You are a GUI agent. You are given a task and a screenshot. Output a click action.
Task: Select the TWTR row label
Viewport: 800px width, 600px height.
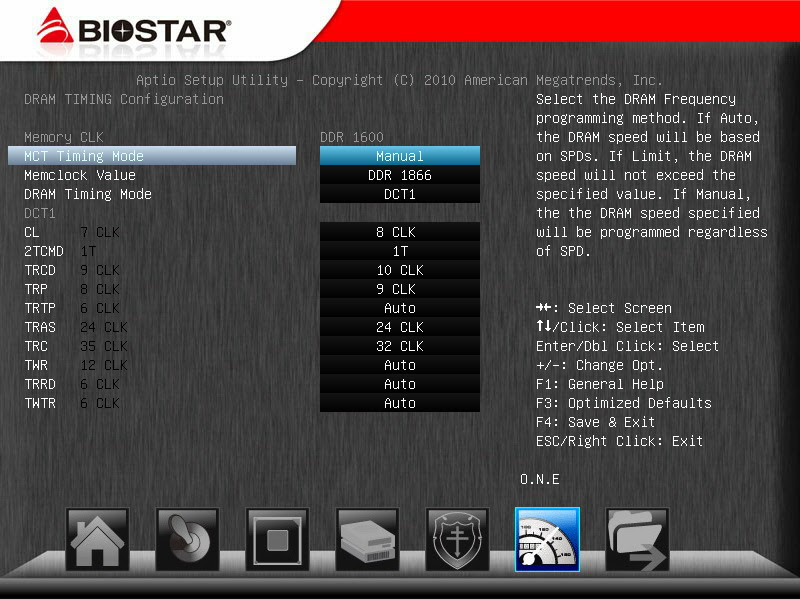[40, 403]
